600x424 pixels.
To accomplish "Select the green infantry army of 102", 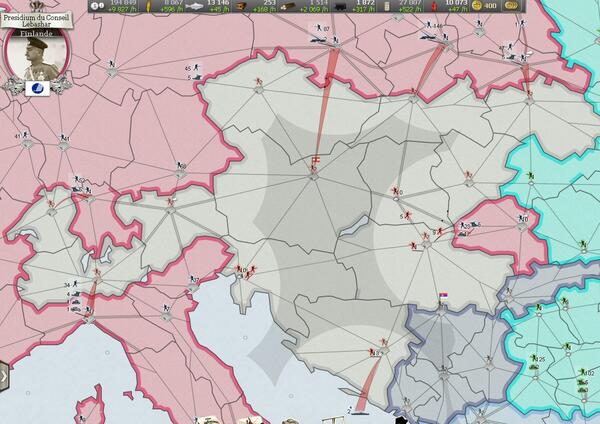I will click(586, 372).
